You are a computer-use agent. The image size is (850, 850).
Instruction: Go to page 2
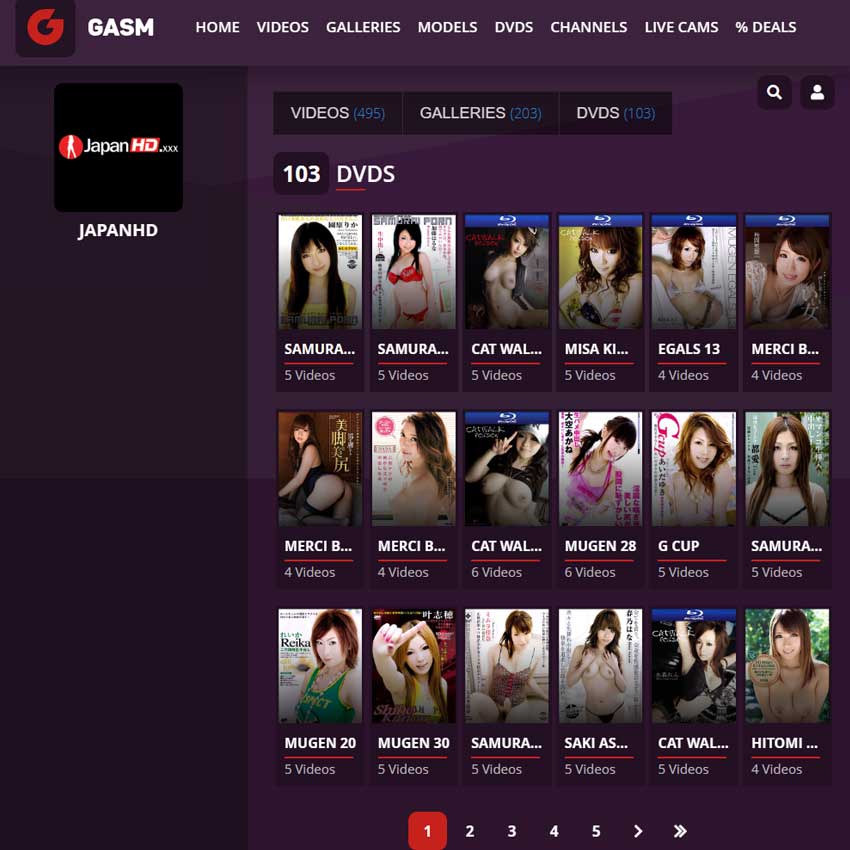(x=469, y=830)
